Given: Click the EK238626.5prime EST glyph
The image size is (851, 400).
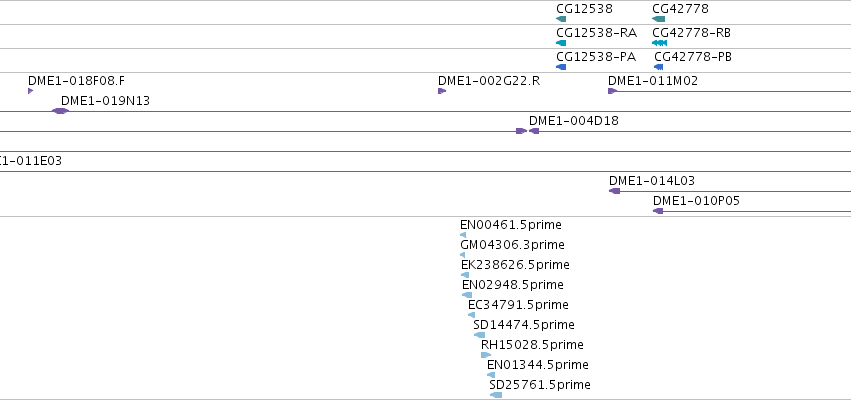Looking at the screenshot, I should [x=465, y=275].
